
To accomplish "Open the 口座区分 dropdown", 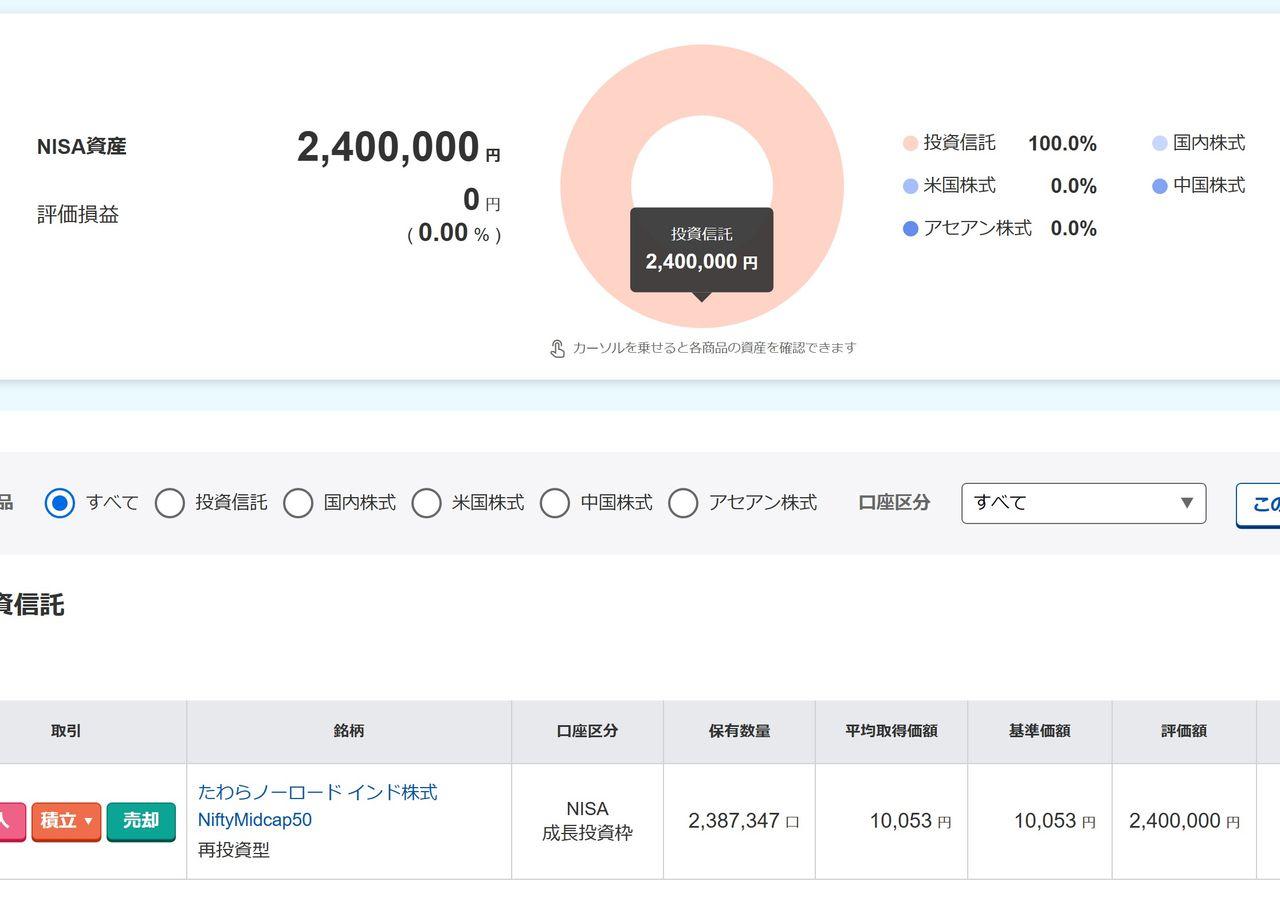I will tap(1083, 503).
